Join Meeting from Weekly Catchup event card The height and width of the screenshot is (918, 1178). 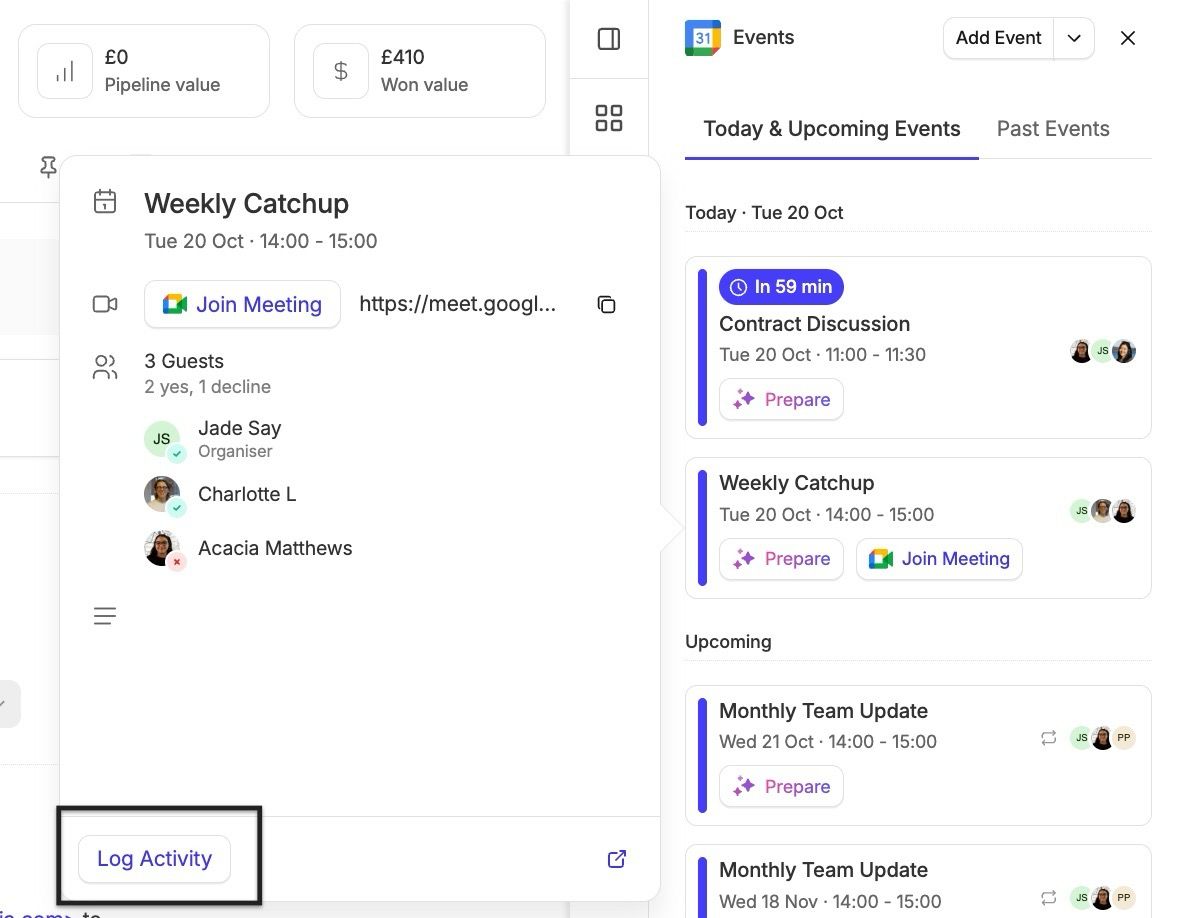[939, 559]
